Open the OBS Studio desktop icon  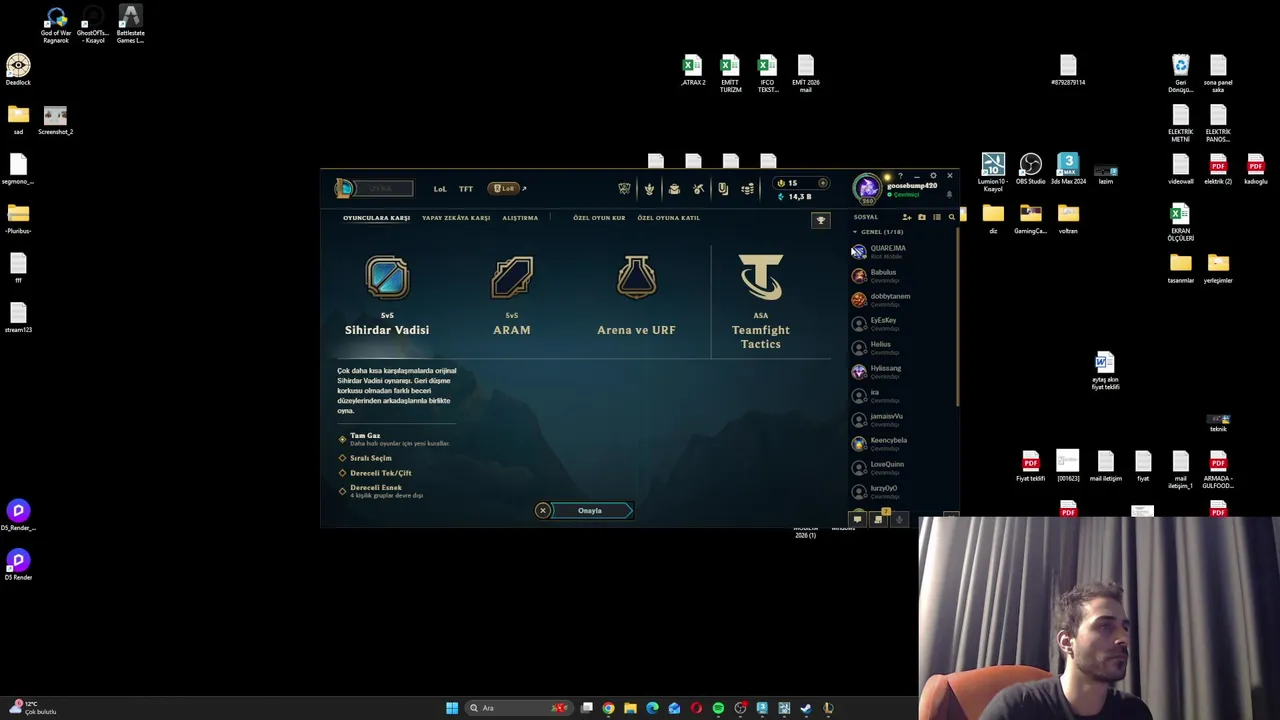click(x=1030, y=170)
